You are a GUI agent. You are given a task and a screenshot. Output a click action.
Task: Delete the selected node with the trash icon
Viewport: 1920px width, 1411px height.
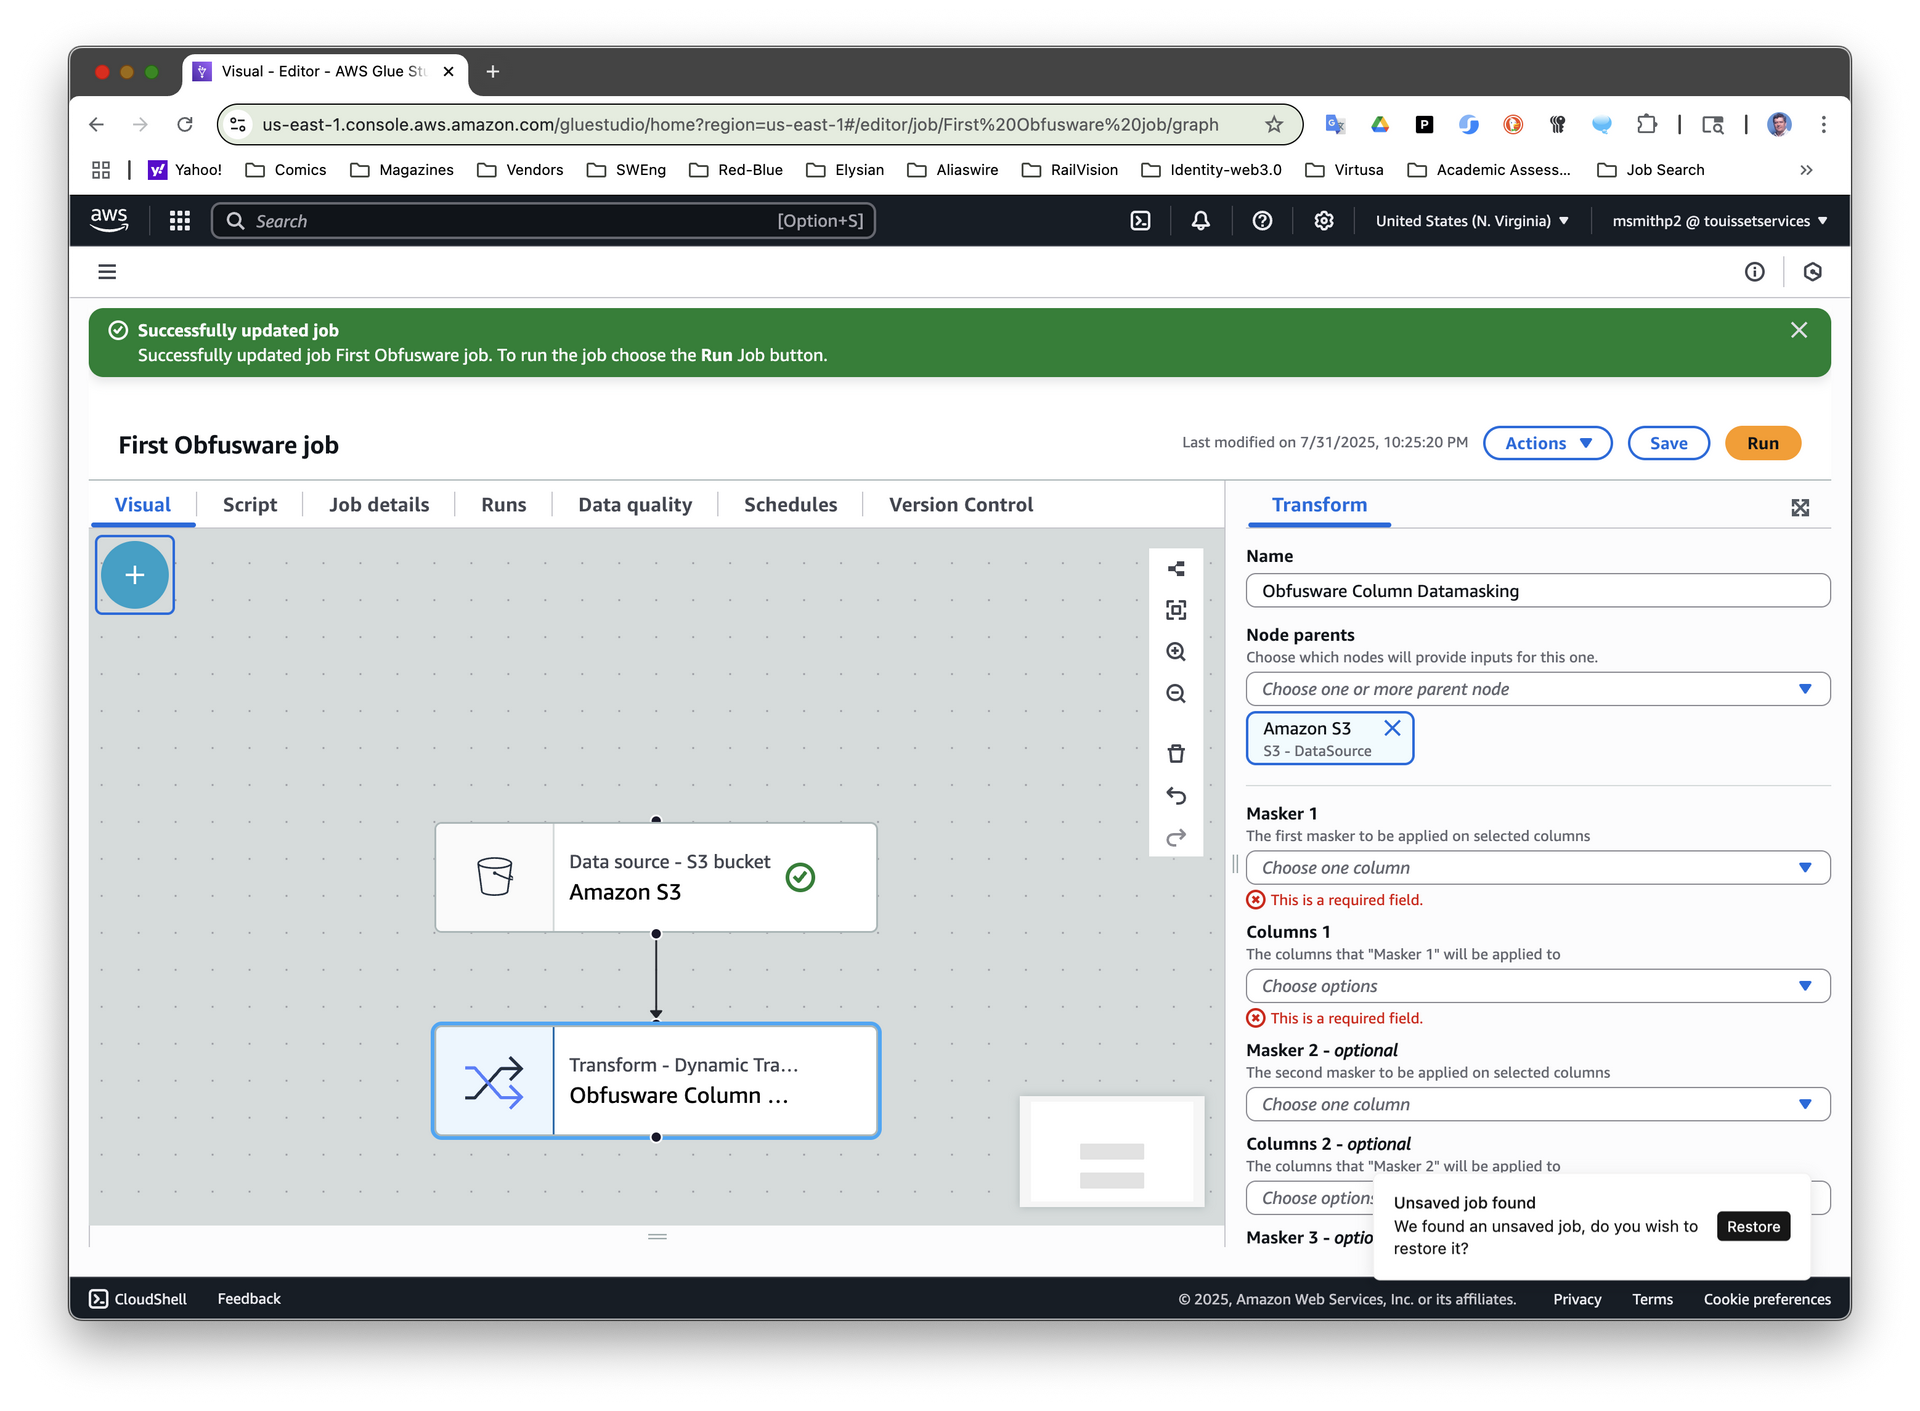pos(1176,753)
